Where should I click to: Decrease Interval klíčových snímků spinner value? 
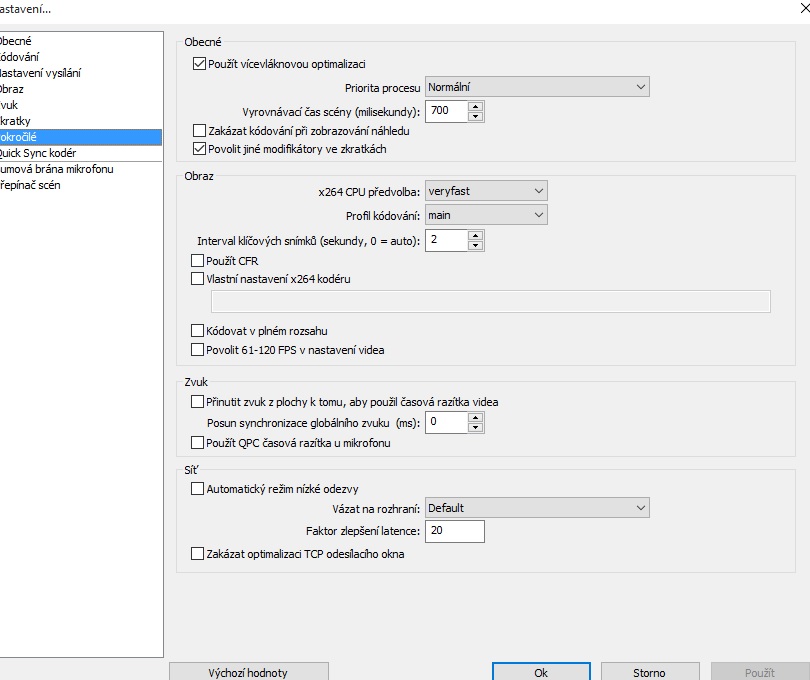[476, 245]
